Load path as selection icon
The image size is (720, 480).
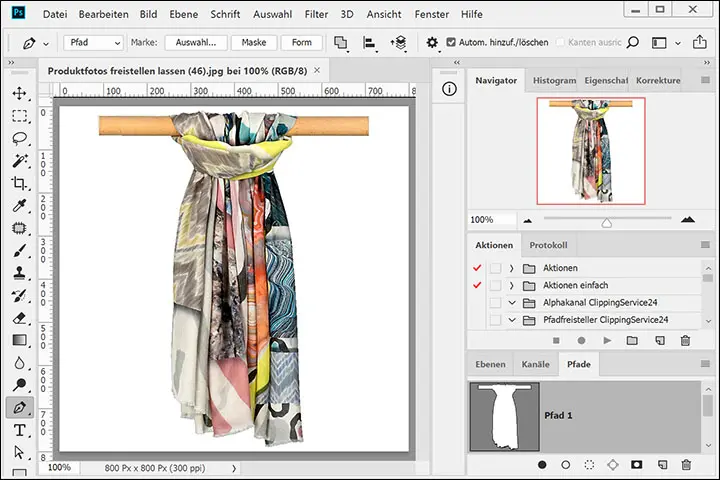tap(590, 465)
